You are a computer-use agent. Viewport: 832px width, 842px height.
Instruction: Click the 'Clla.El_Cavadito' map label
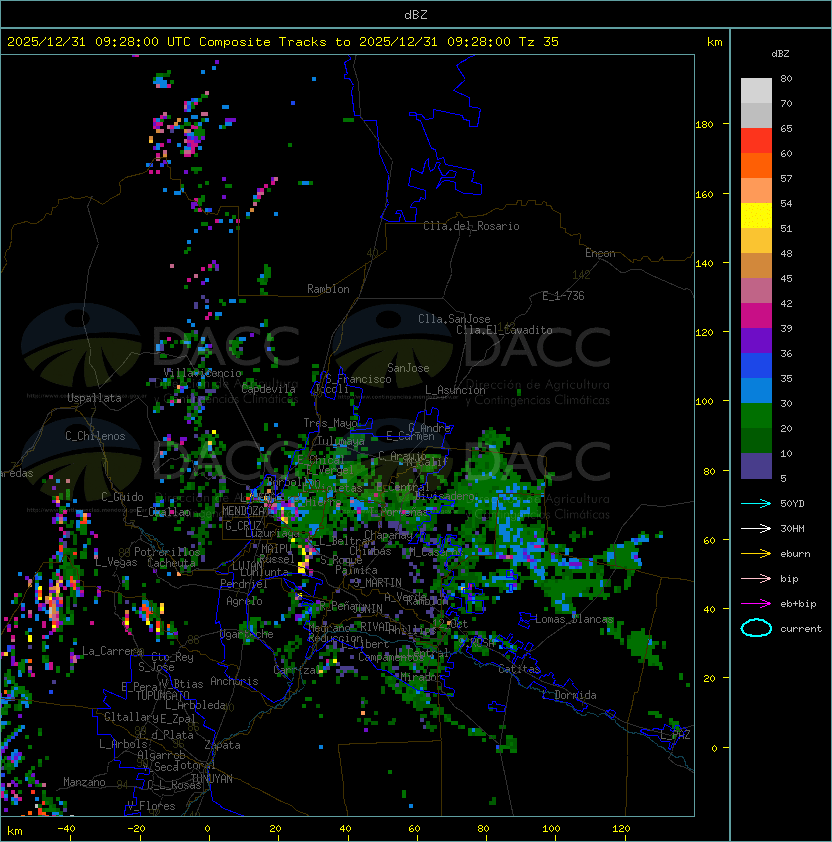tap(504, 330)
